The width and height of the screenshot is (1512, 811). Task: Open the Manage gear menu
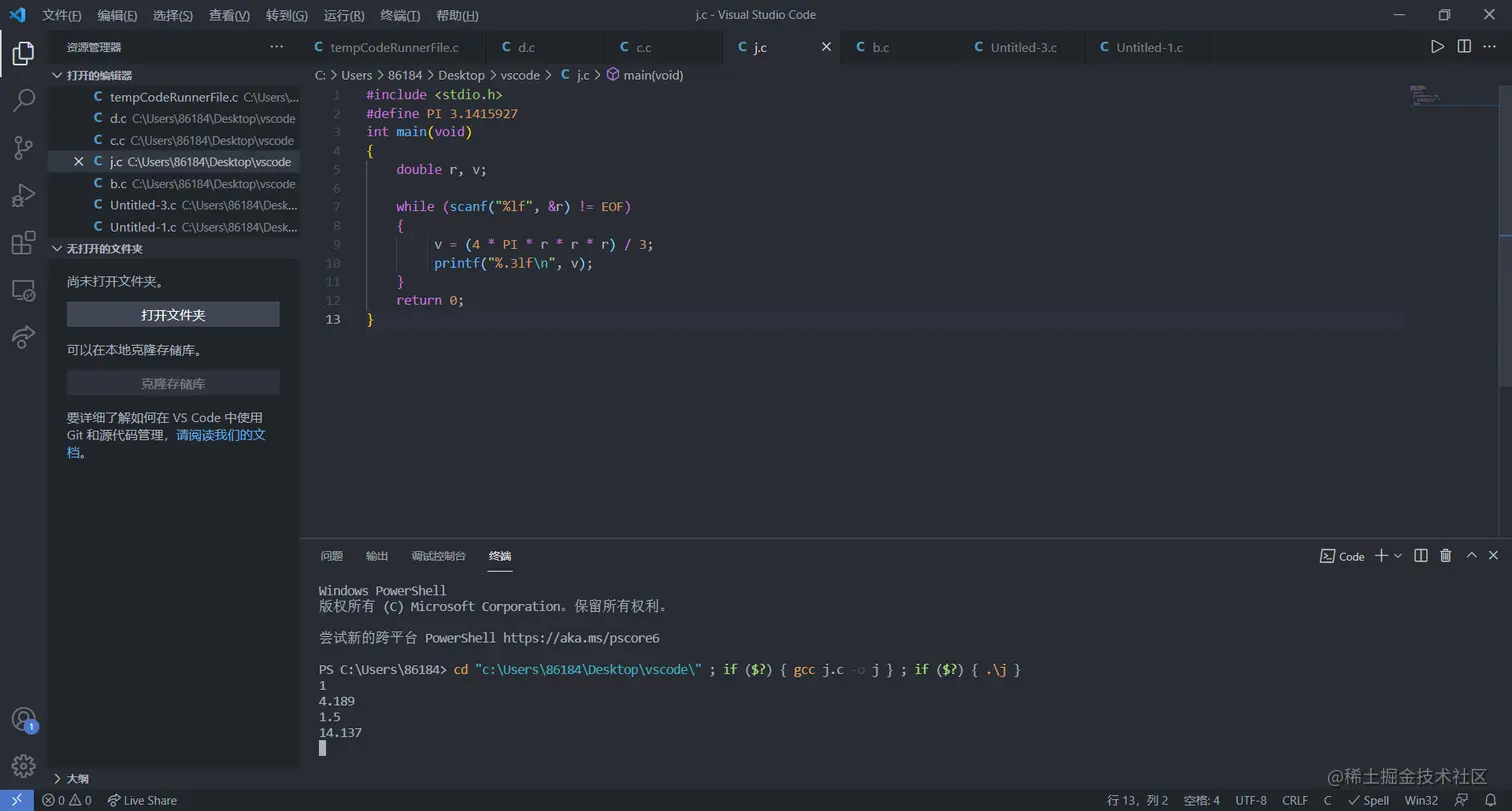[23, 766]
